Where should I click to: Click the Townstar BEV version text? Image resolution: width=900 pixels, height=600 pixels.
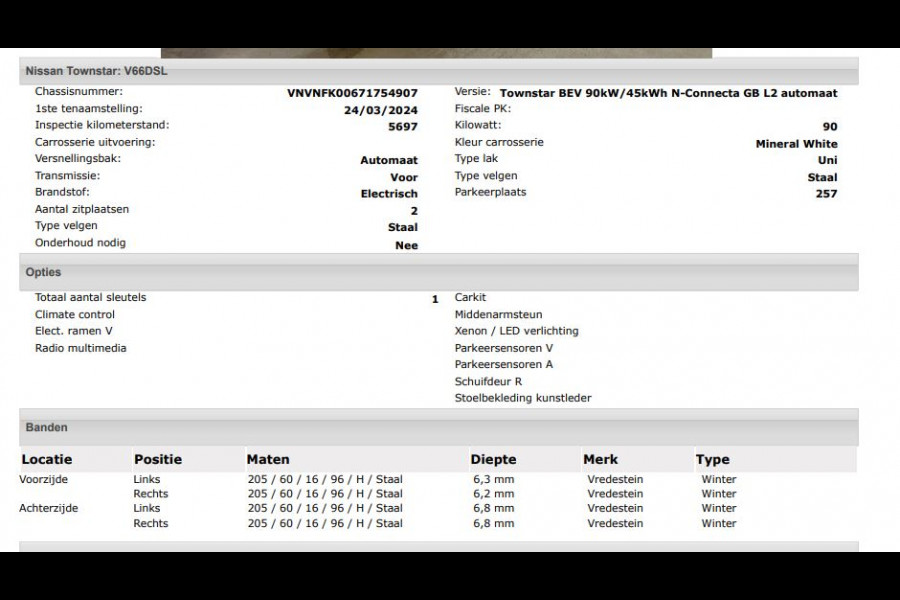668,93
